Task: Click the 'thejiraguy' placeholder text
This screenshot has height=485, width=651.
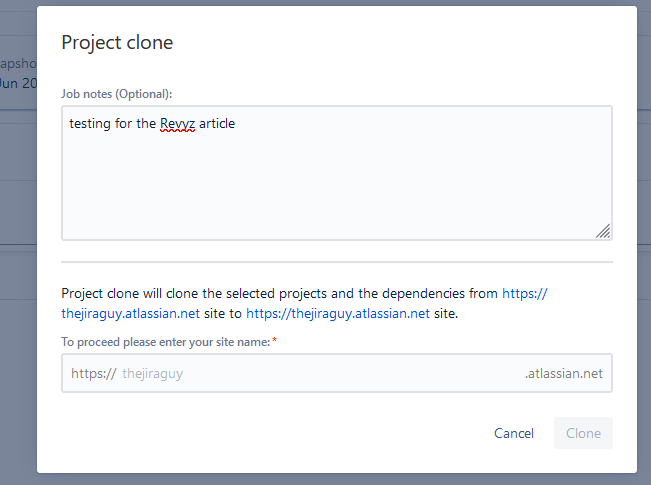Action: coord(152,373)
